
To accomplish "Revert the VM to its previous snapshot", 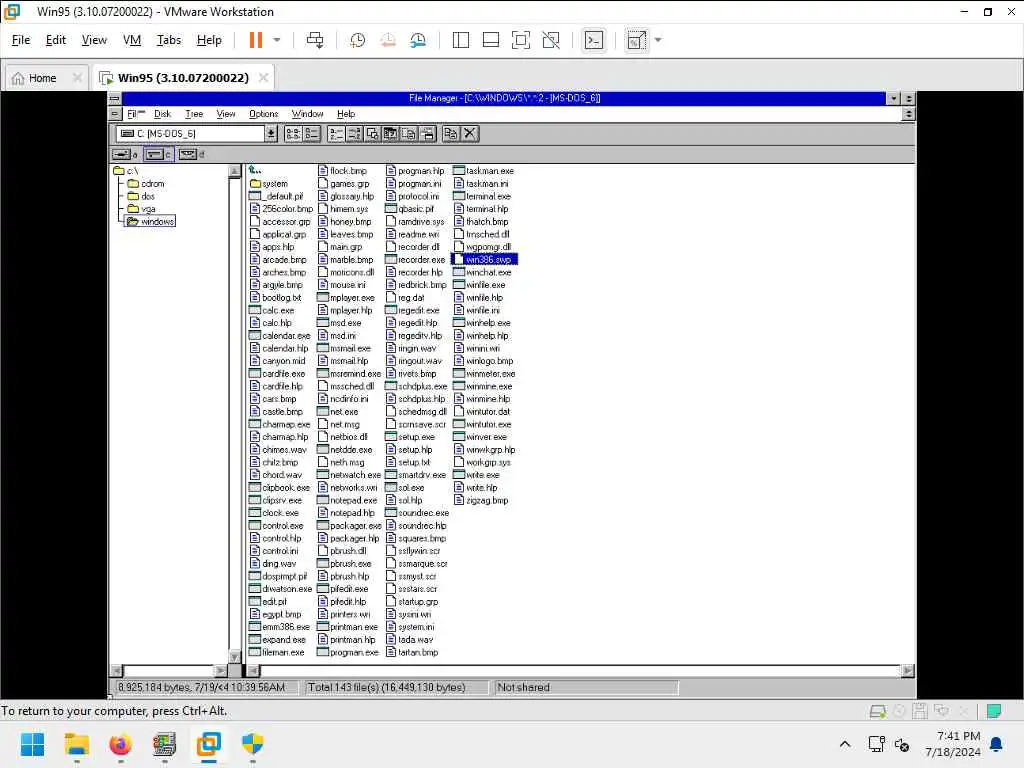I will (388, 40).
